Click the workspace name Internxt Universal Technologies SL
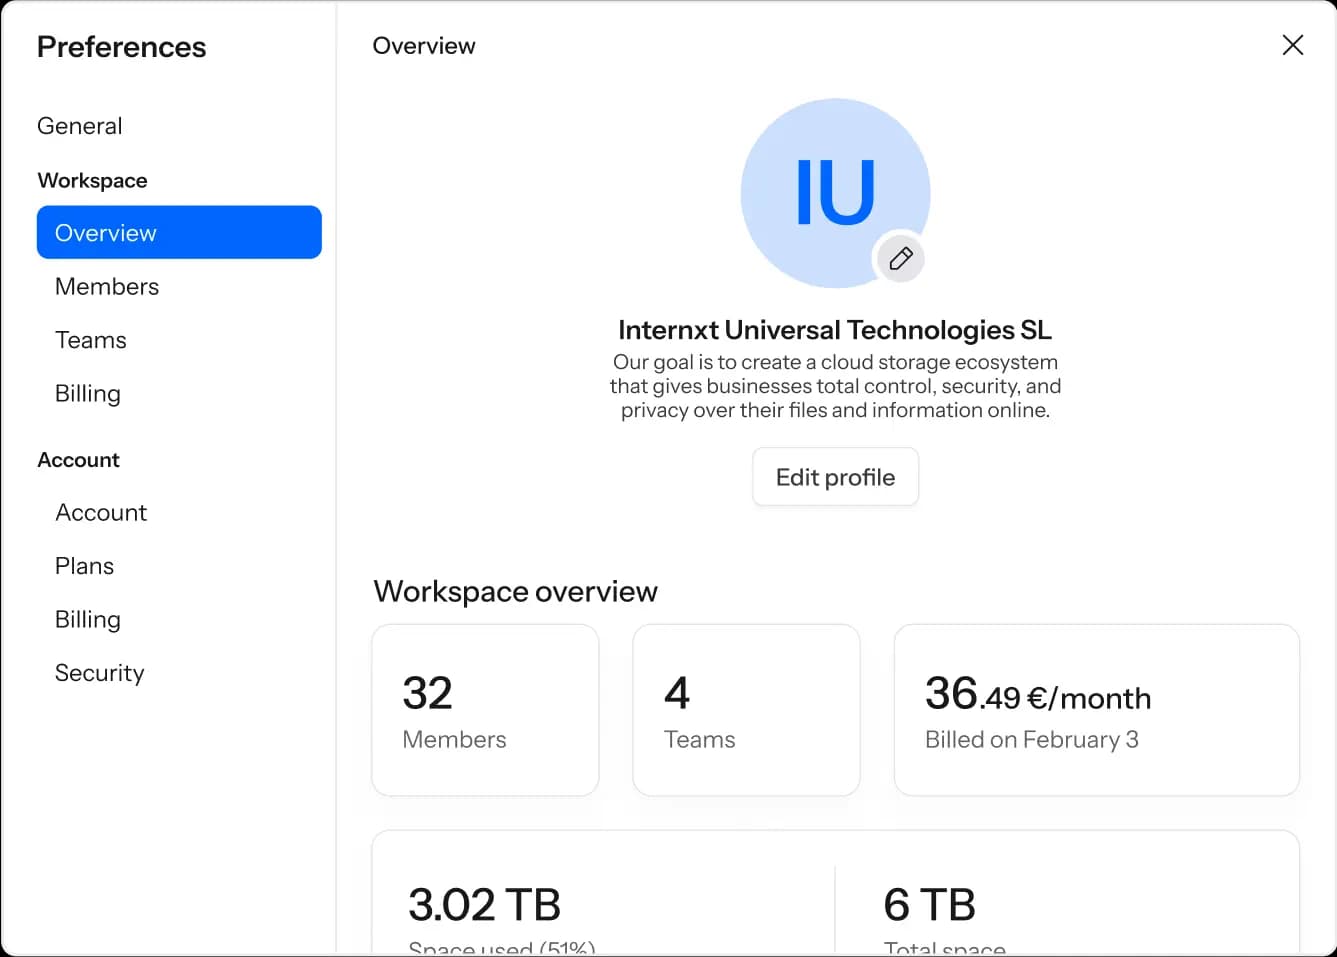 coord(835,329)
